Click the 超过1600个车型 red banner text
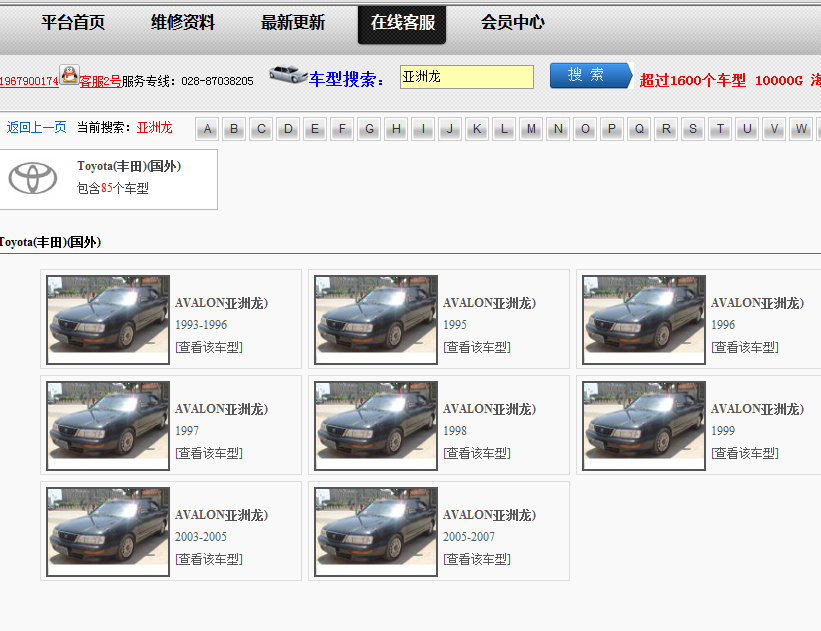This screenshot has width=821, height=631. coord(692,80)
